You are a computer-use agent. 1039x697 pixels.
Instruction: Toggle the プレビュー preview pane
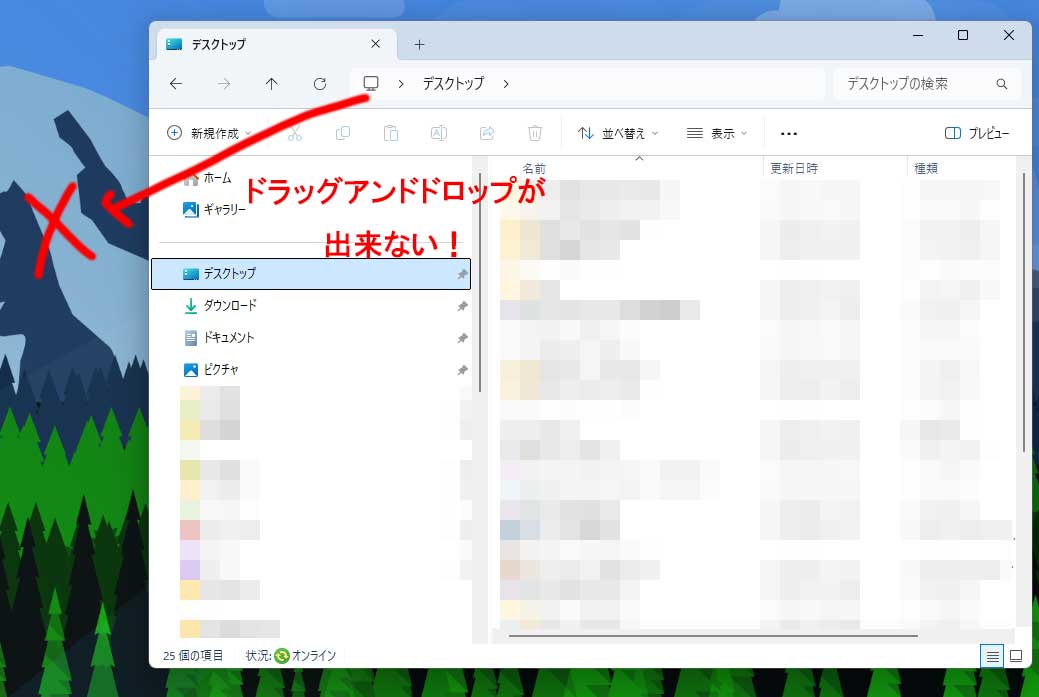pyautogui.click(x=977, y=133)
